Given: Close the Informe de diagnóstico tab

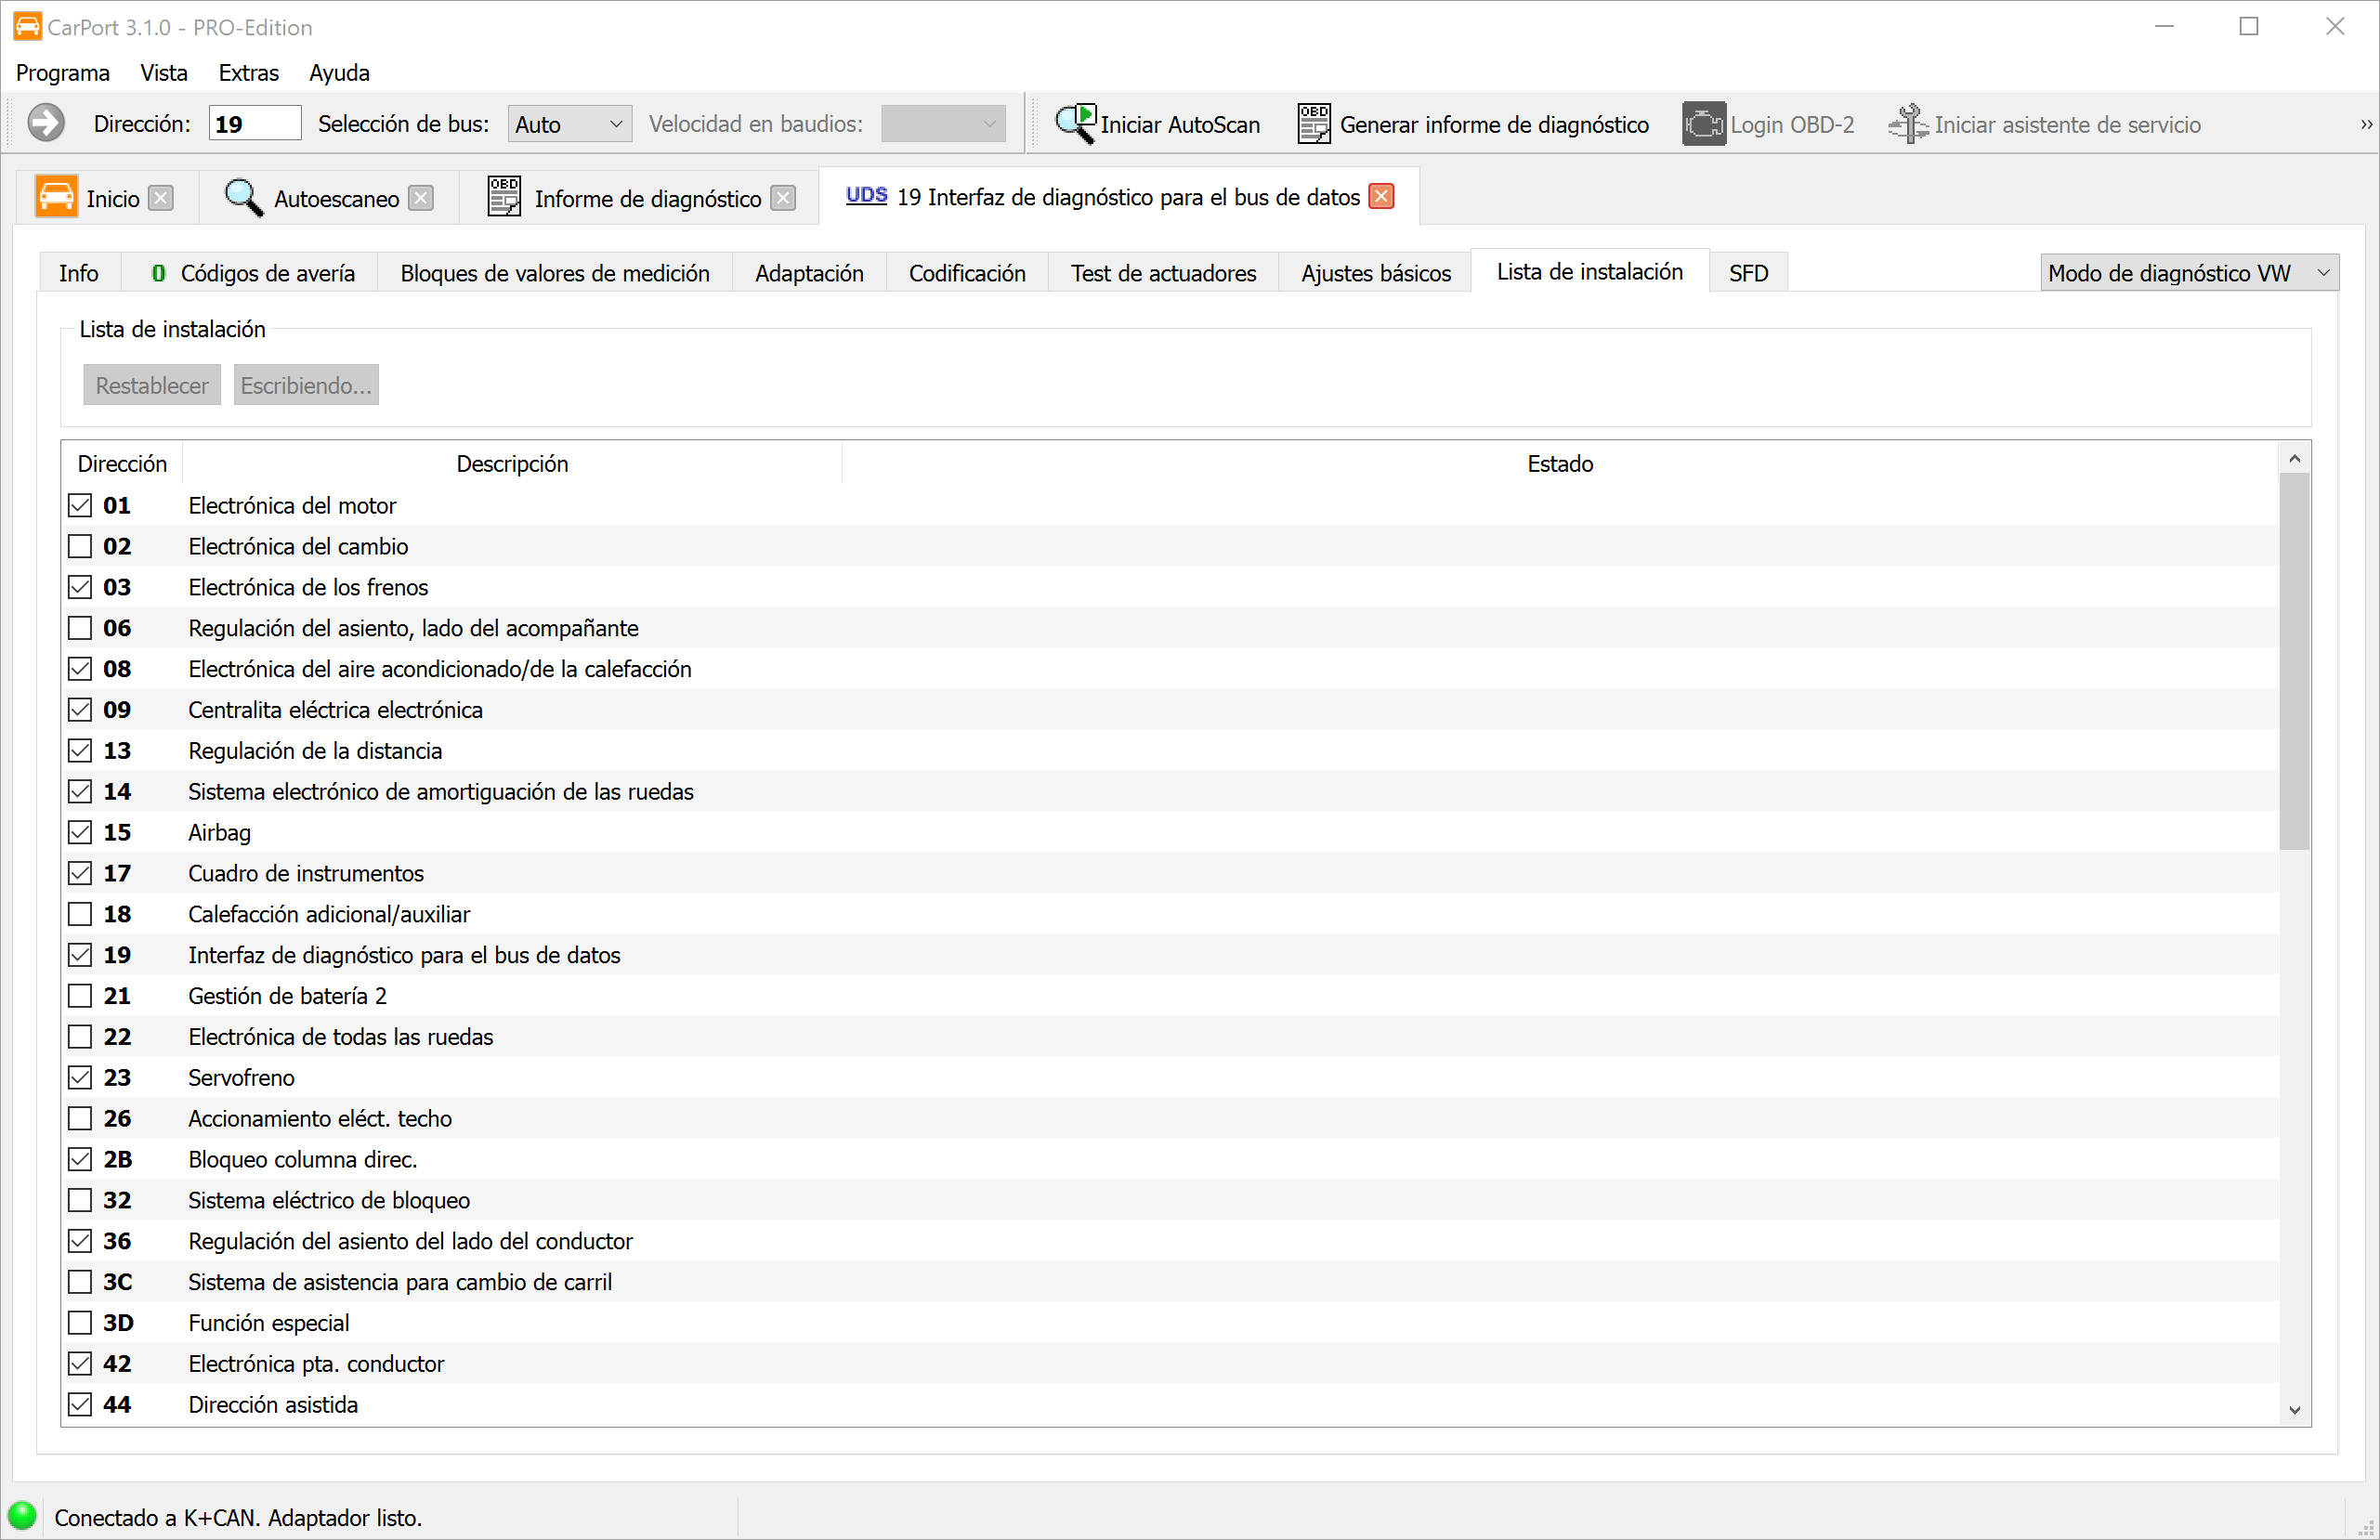Looking at the screenshot, I should 784,198.
